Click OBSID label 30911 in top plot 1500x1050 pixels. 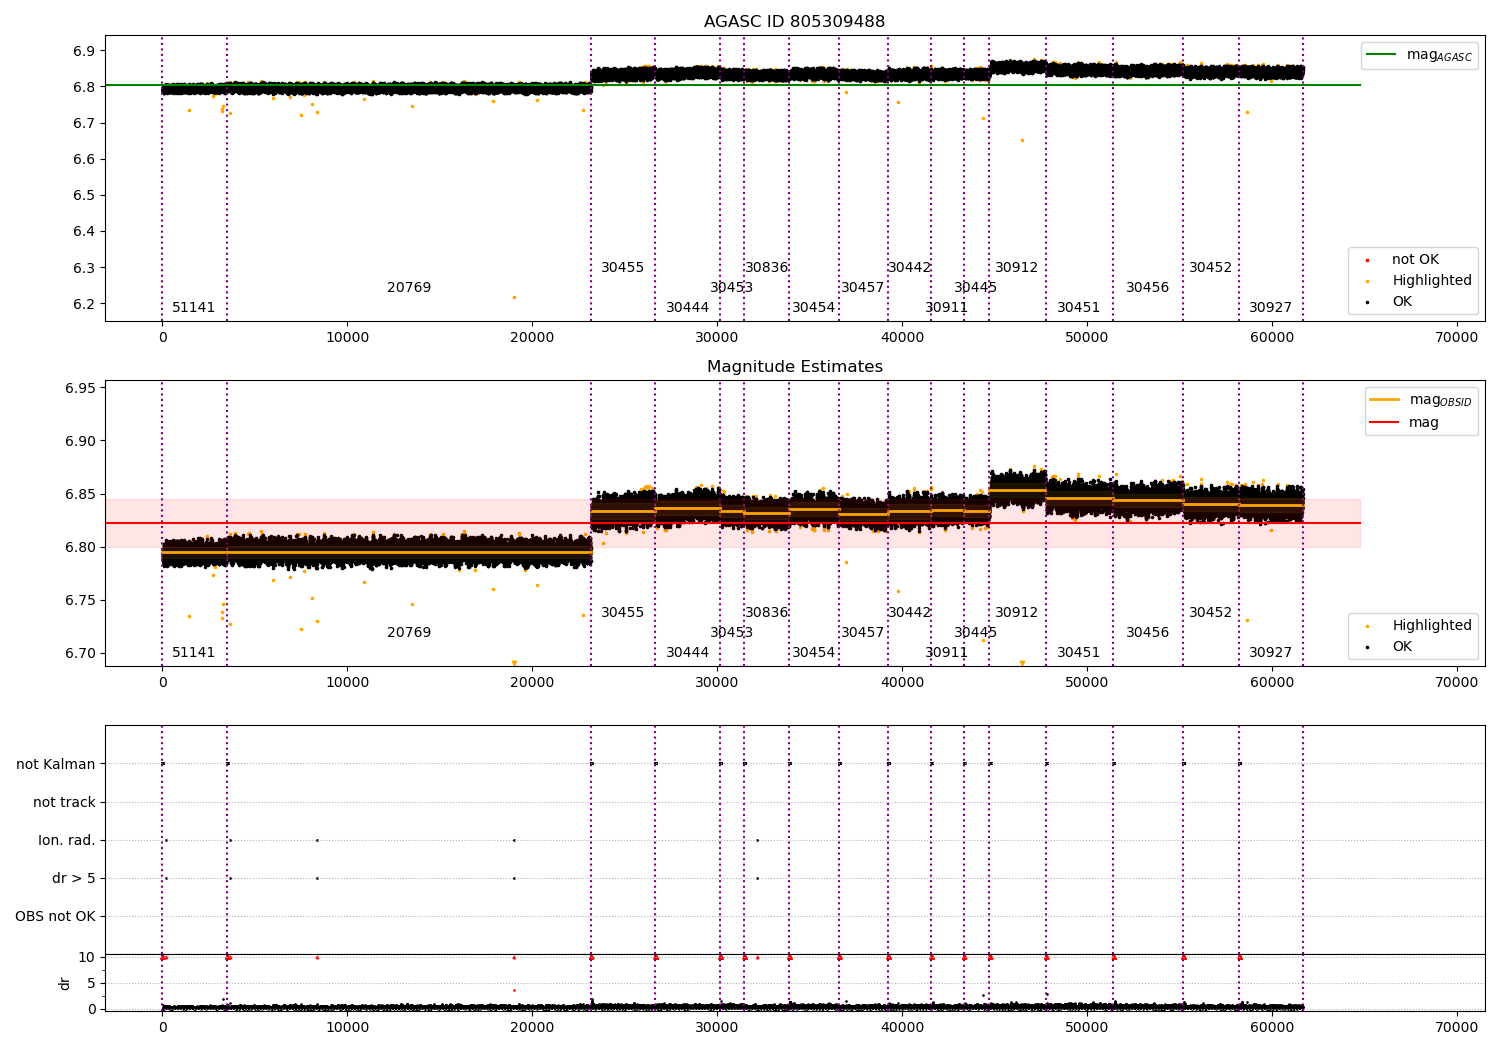pyautogui.click(x=946, y=308)
